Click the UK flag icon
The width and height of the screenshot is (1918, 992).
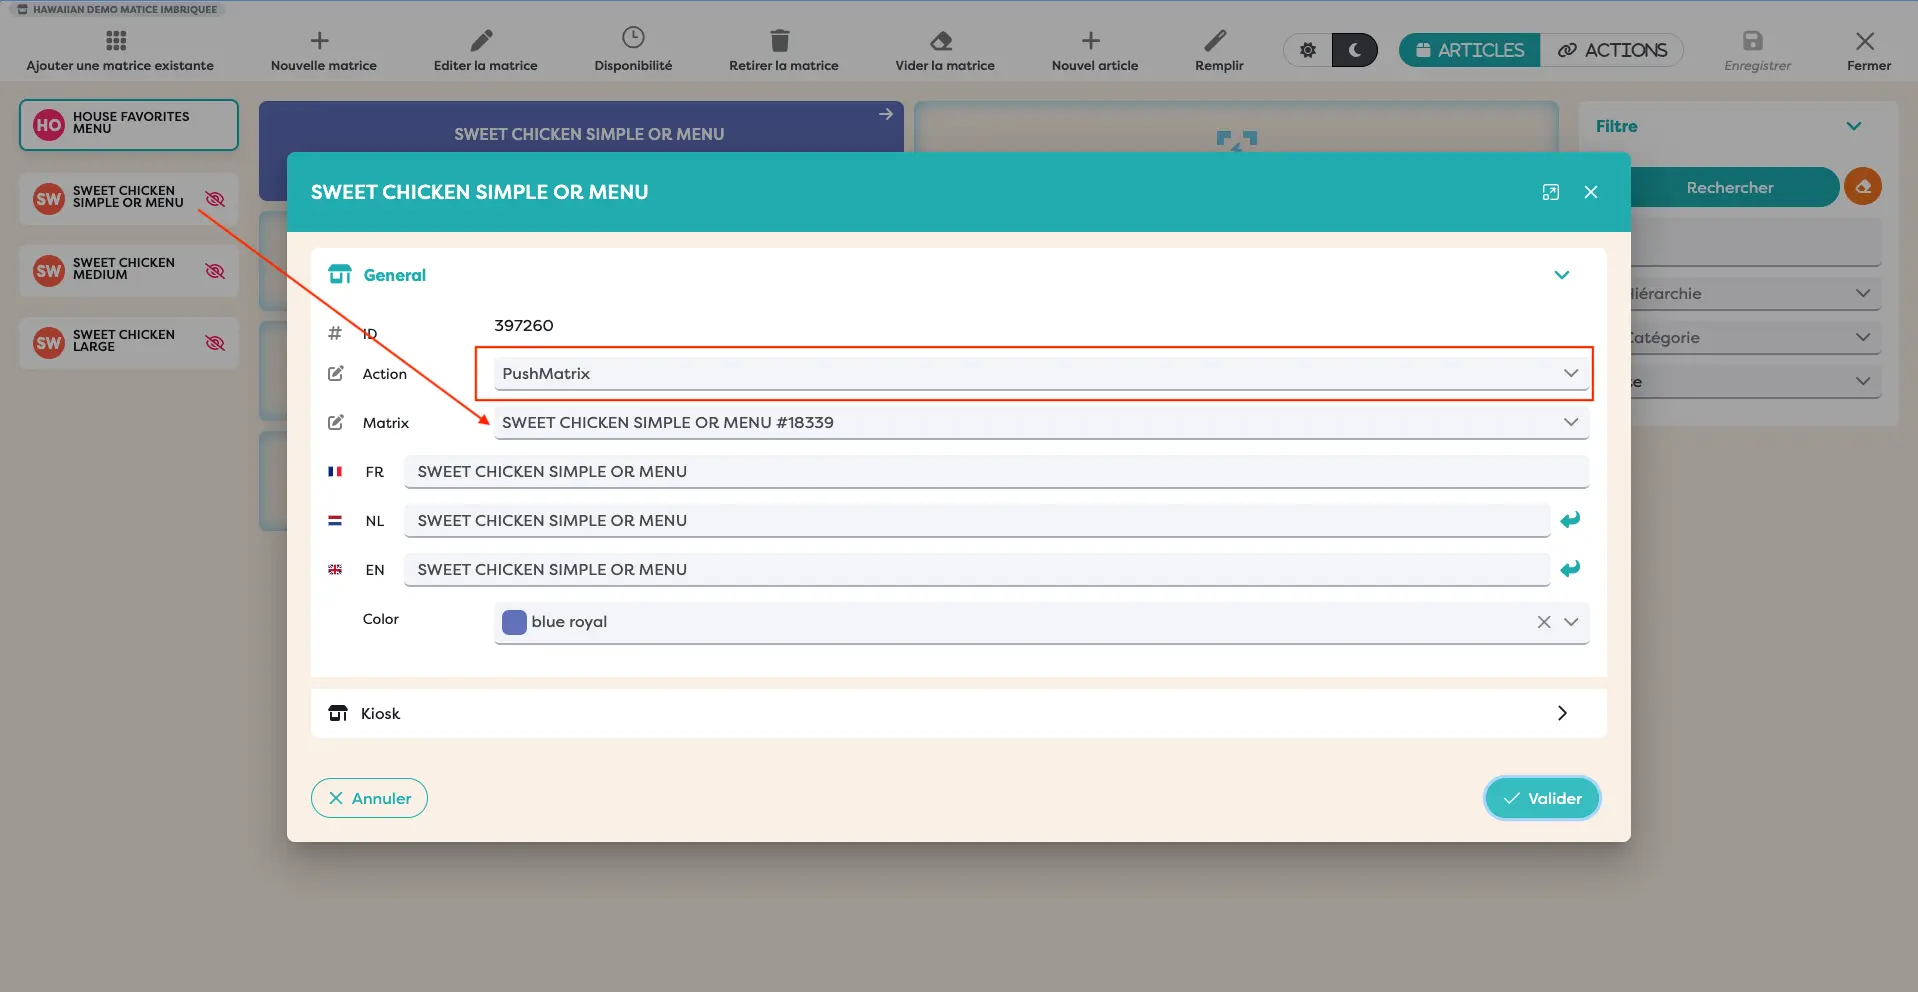tap(335, 569)
